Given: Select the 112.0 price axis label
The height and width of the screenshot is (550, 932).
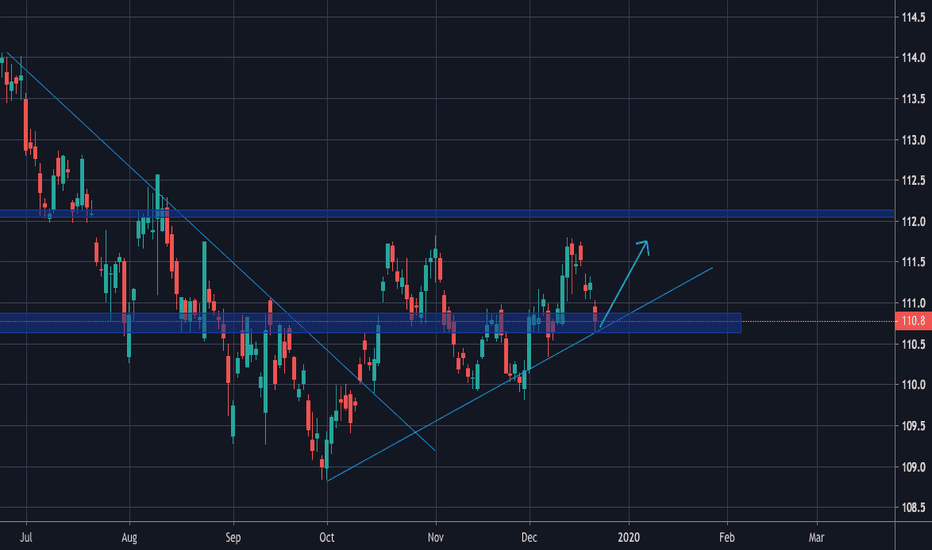Looking at the screenshot, I should point(914,222).
